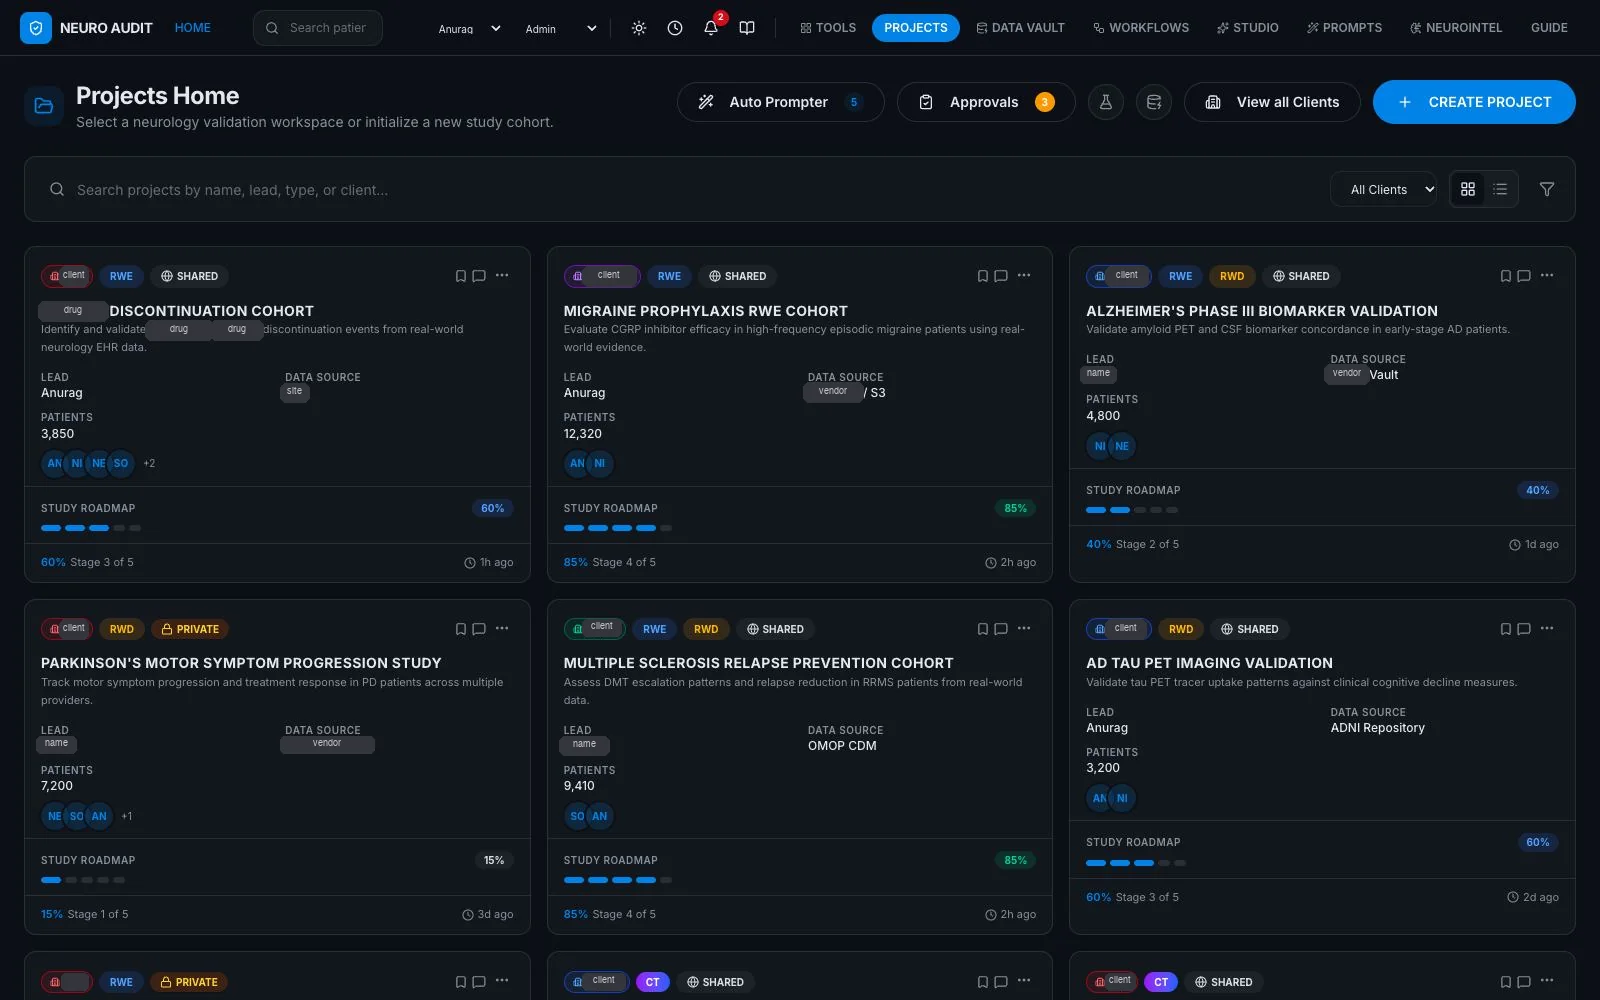The height and width of the screenshot is (1000, 1600).
Task: Open notifications bell with 2 alerts
Action: (711, 28)
